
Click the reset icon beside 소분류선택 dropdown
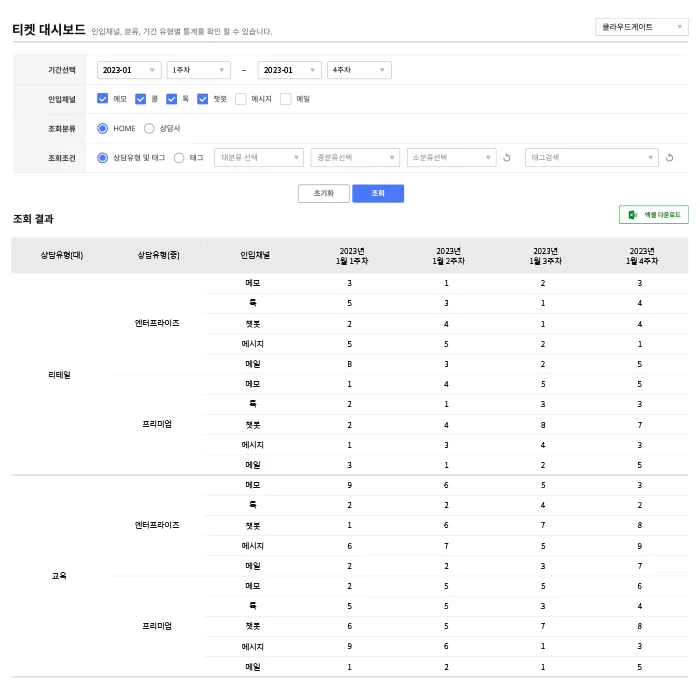click(507, 158)
